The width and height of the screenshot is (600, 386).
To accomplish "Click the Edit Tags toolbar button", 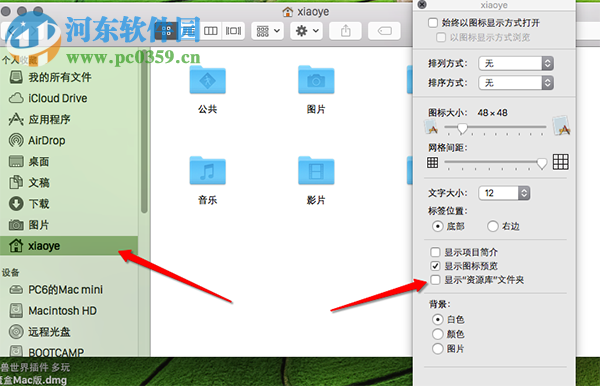I will pyautogui.click(x=384, y=31).
